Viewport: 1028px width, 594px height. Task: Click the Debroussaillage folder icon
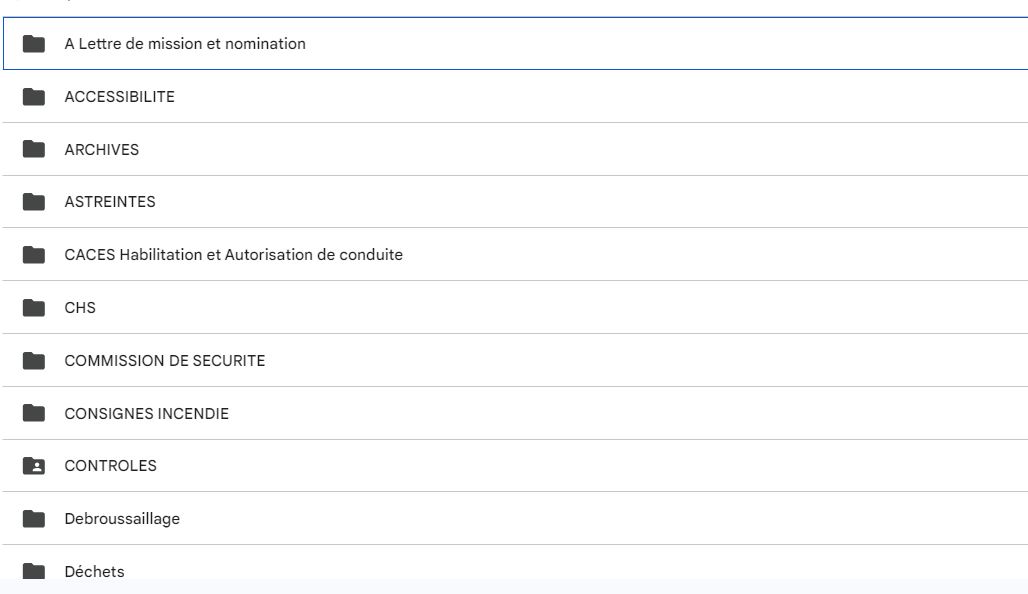[33, 519]
